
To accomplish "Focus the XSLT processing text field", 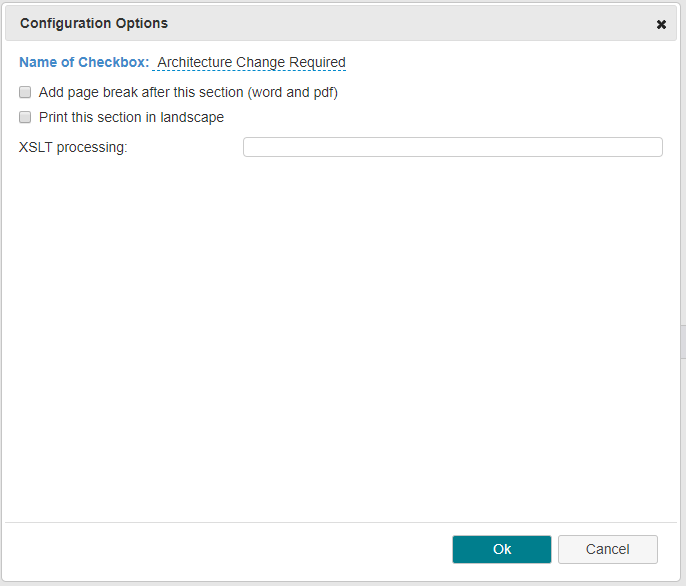I will tap(453, 147).
